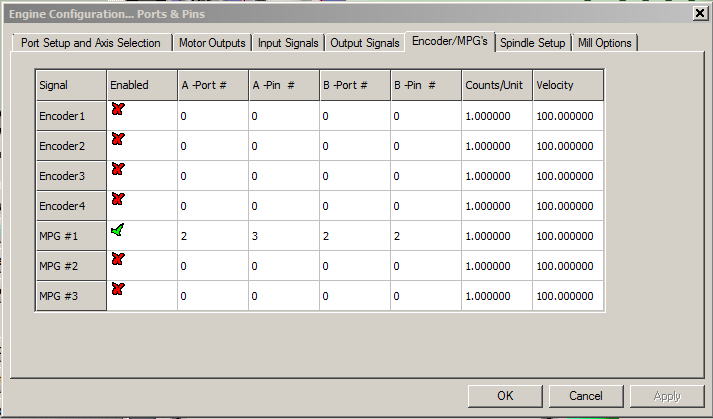
Task: Select the MPG #3 row label
Action: (x=71, y=296)
